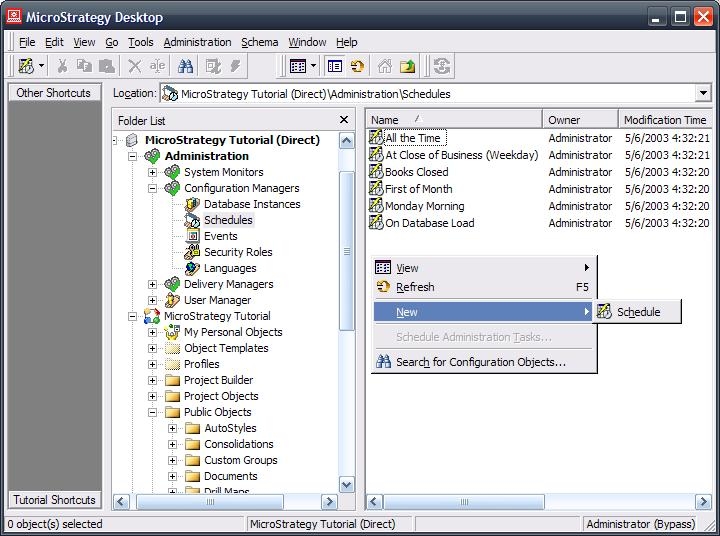Expand the My Personal Objects node
The image size is (720, 536).
(x=152, y=332)
